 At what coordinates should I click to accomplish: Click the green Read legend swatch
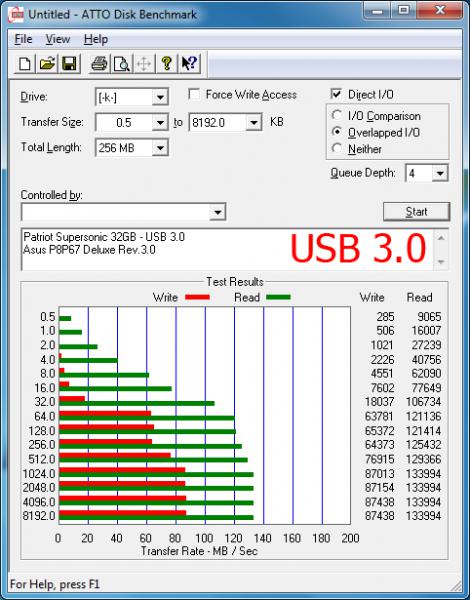pyautogui.click(x=278, y=297)
